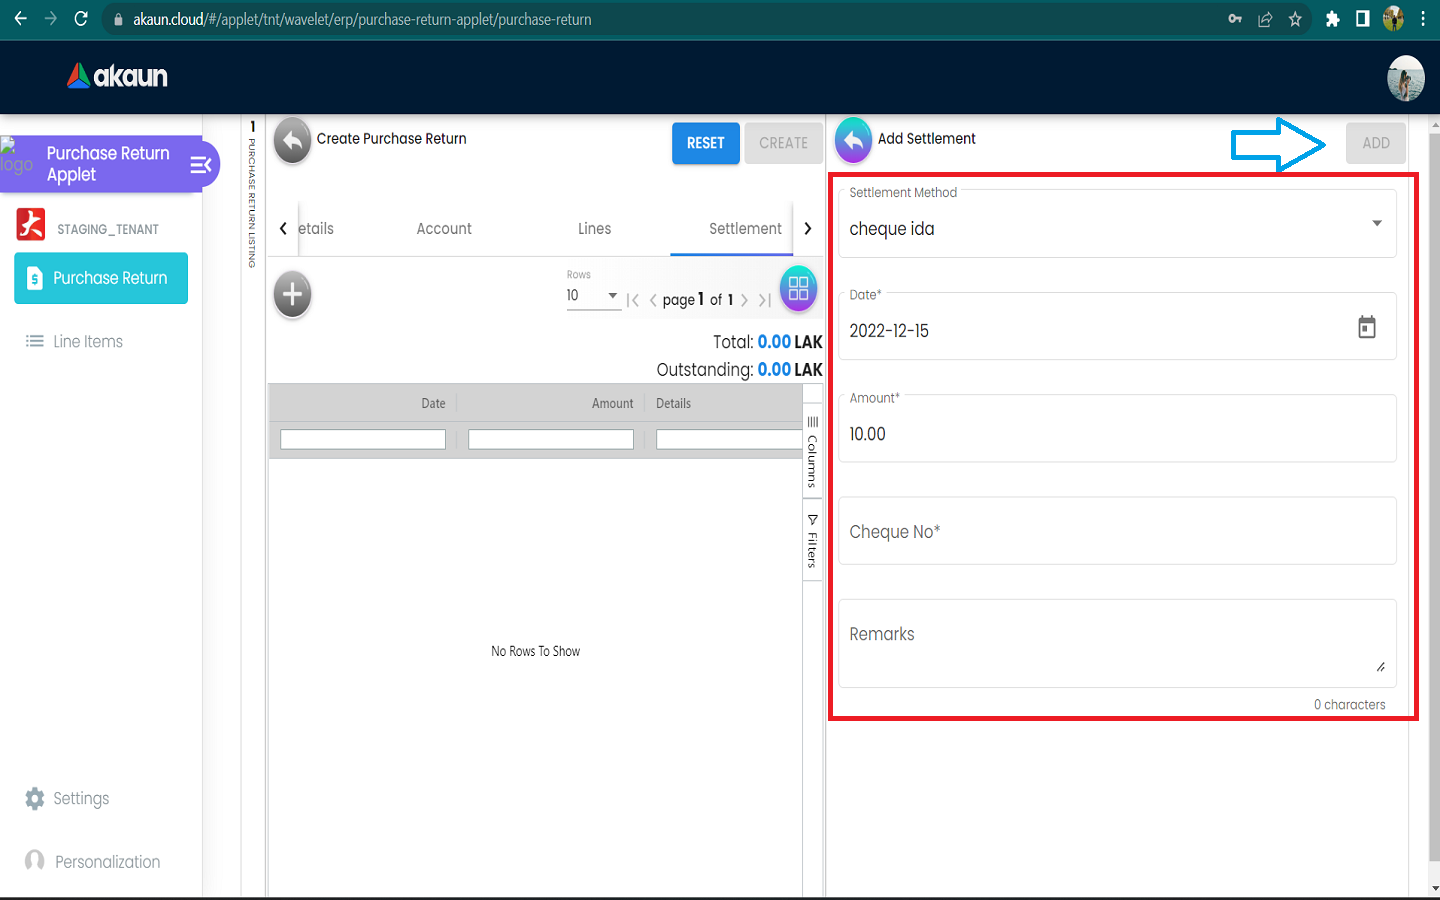
Task: Switch to the Account tab
Action: coord(444,229)
